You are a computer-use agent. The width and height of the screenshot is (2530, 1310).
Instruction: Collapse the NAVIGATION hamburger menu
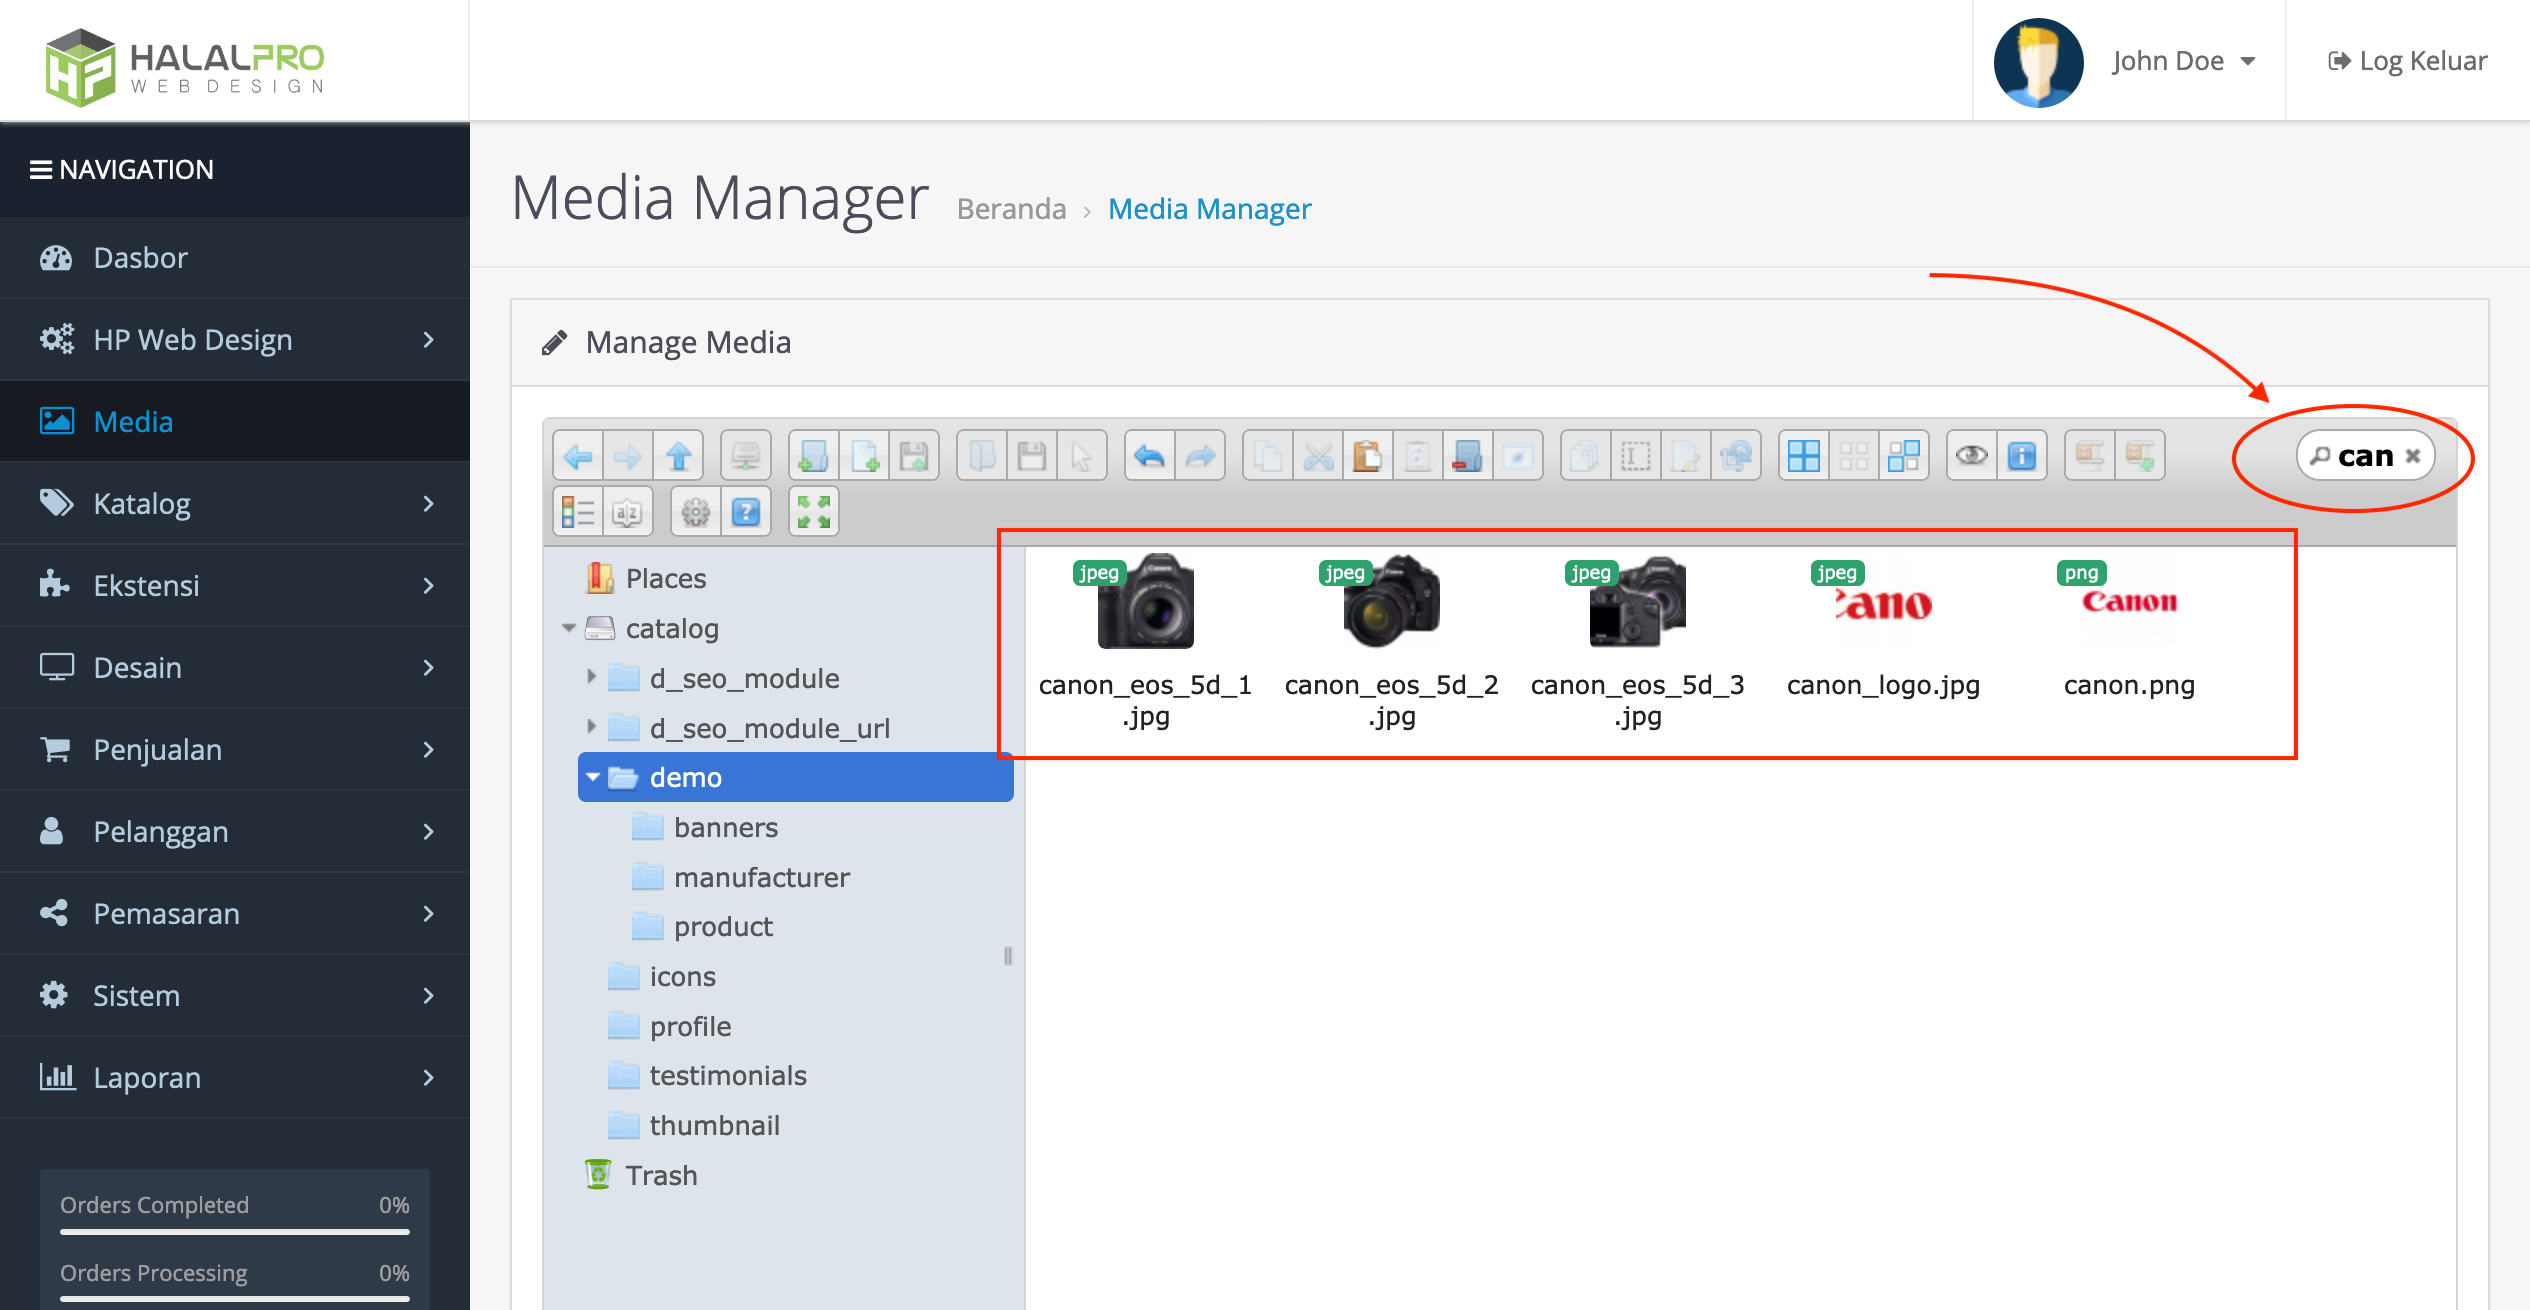click(x=41, y=170)
